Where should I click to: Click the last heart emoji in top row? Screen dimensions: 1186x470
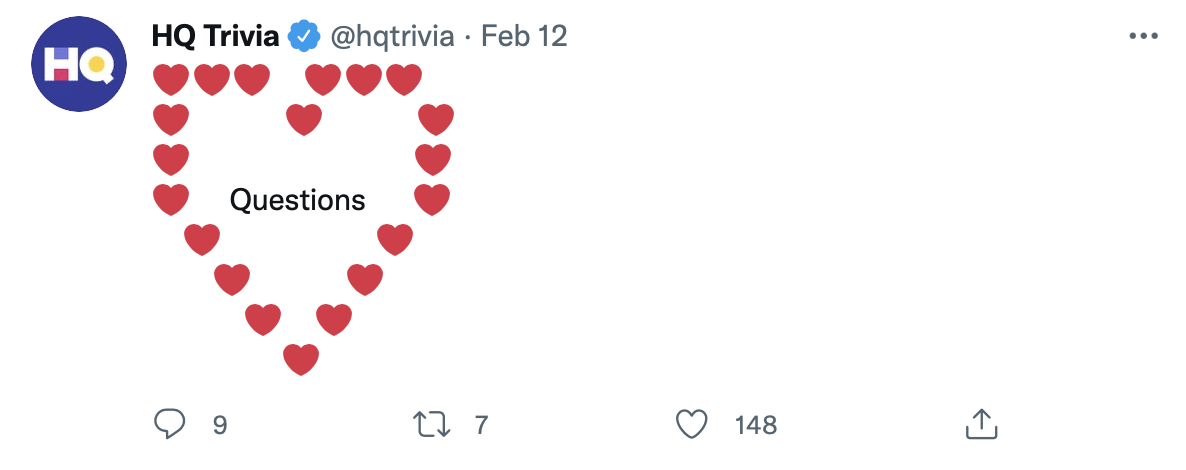404,79
